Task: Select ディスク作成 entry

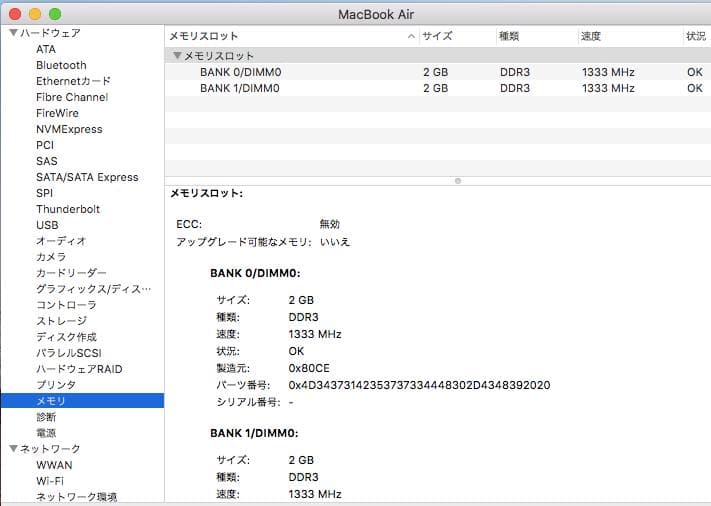Action: point(66,337)
